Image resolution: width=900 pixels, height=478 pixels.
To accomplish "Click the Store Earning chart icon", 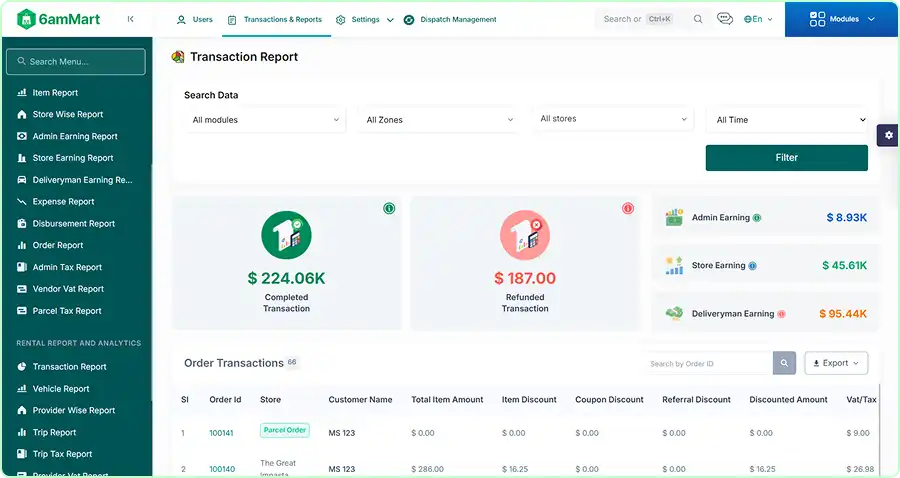I will [x=674, y=266].
